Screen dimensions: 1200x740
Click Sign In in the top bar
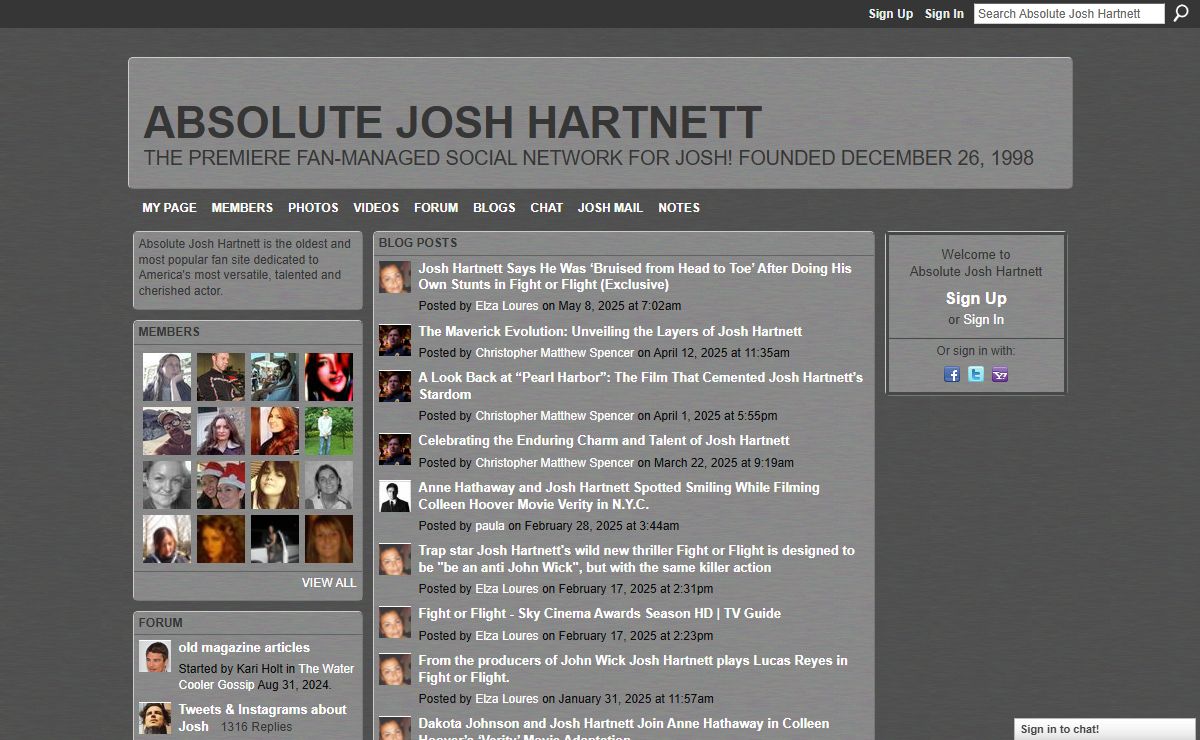tap(944, 14)
